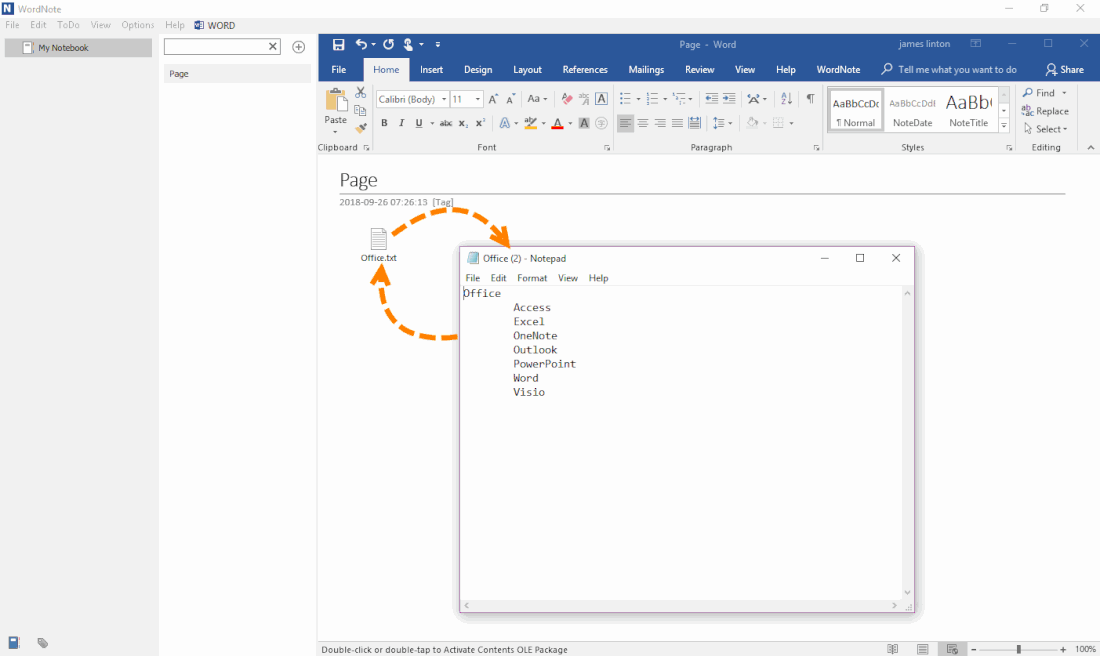Open the WordNote ribbon tab
The height and width of the screenshot is (656, 1100).
(x=838, y=69)
